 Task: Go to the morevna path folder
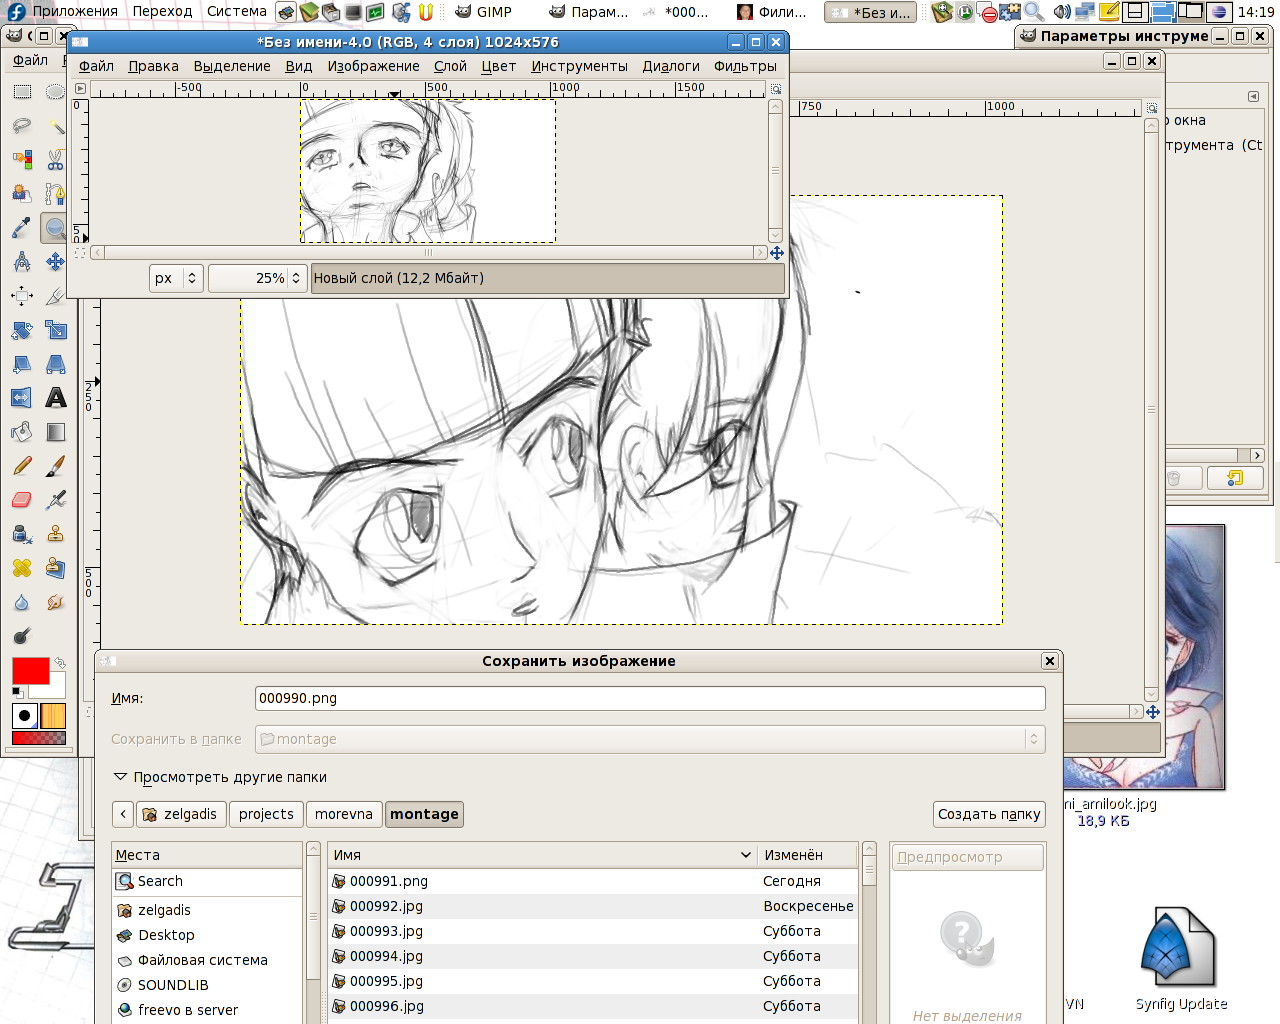point(343,814)
